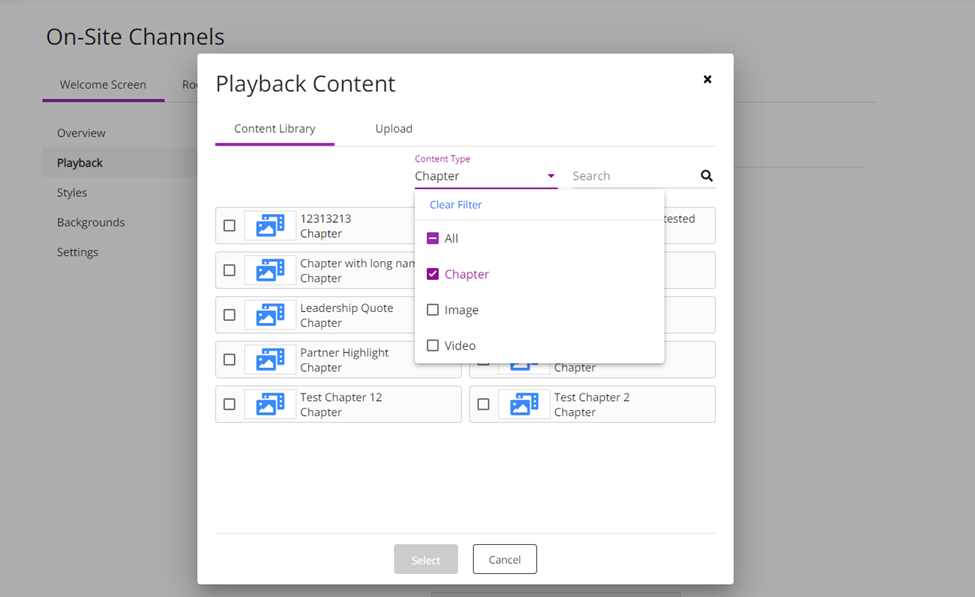The width and height of the screenshot is (975, 597).
Task: Close the Playback Content dialog
Action: pyautogui.click(x=707, y=80)
